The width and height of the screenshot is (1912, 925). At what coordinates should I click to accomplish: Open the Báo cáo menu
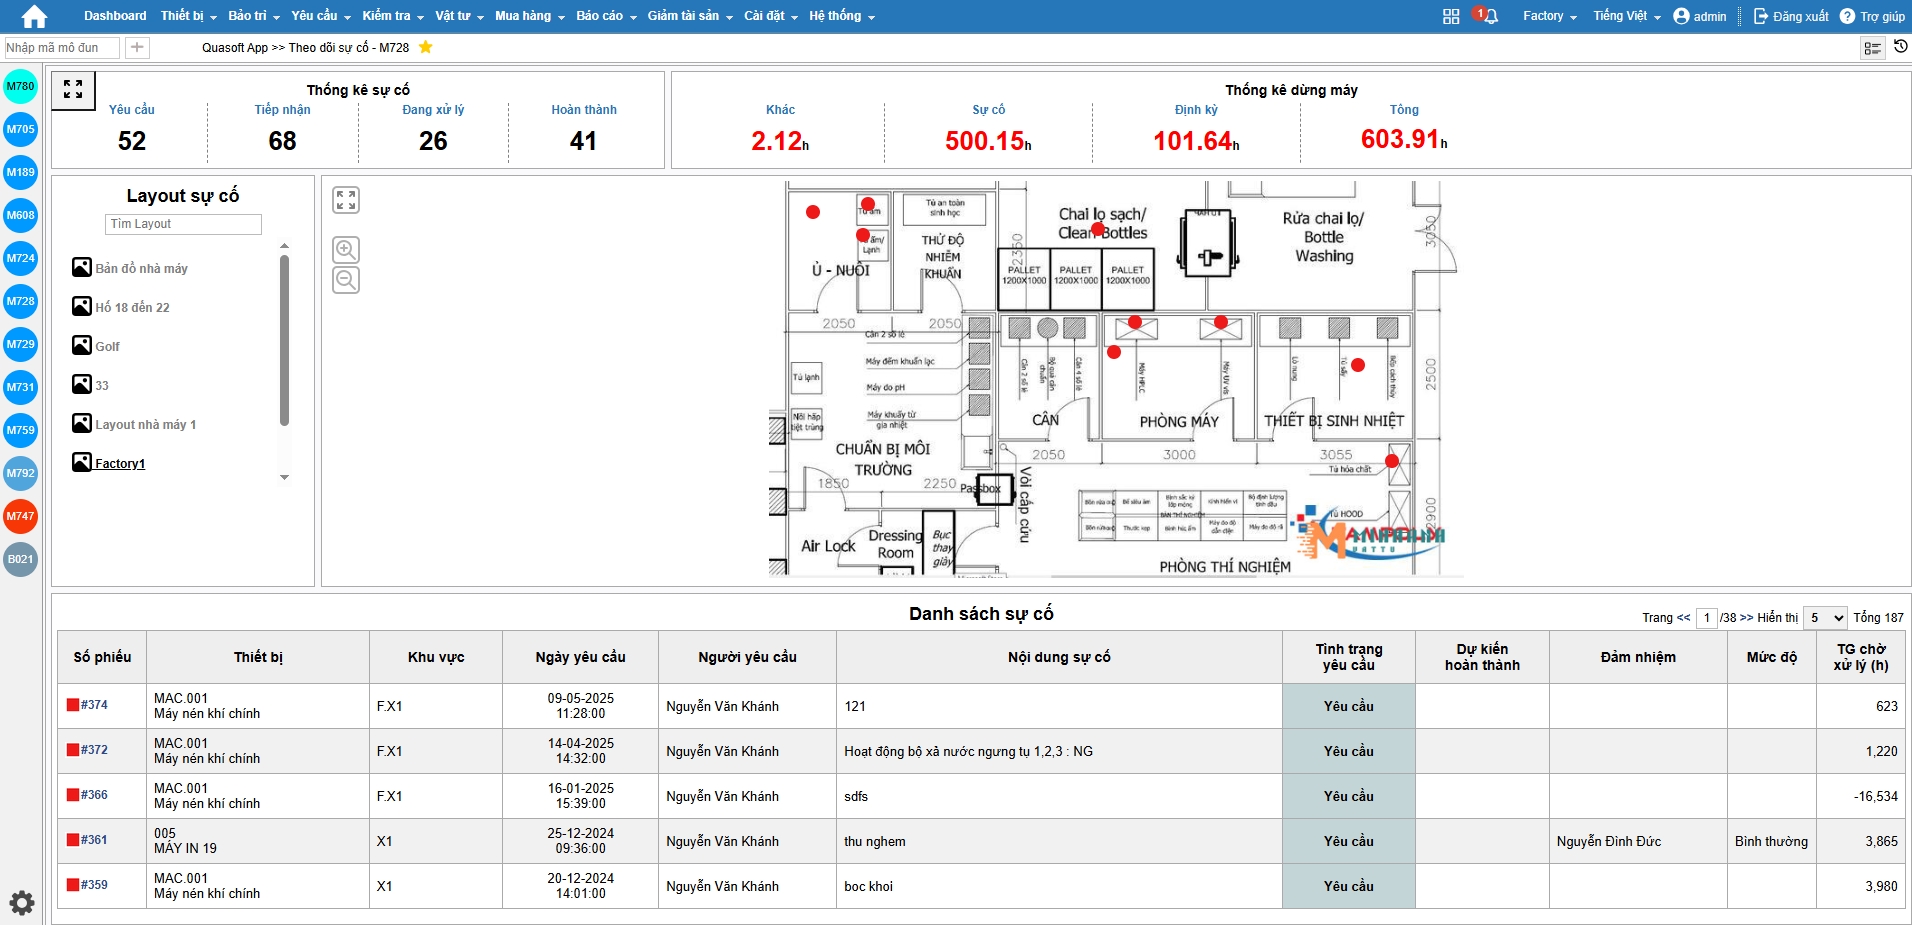(606, 16)
